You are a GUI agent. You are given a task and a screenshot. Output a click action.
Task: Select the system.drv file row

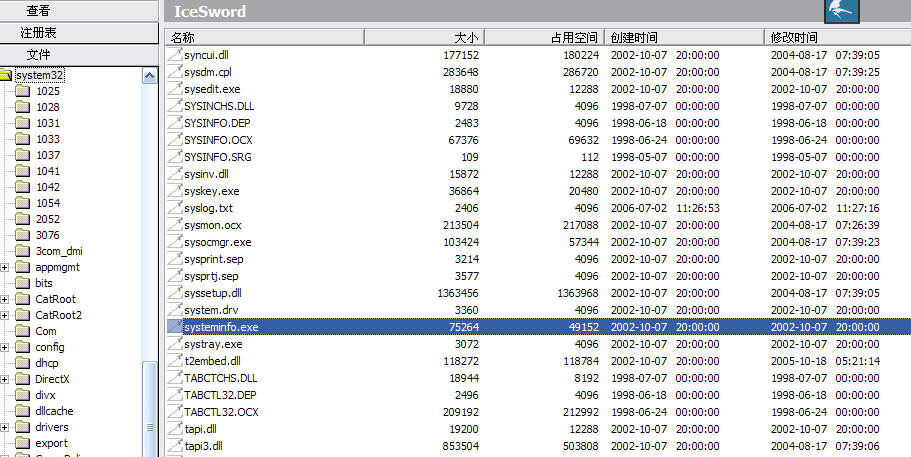tap(538, 310)
